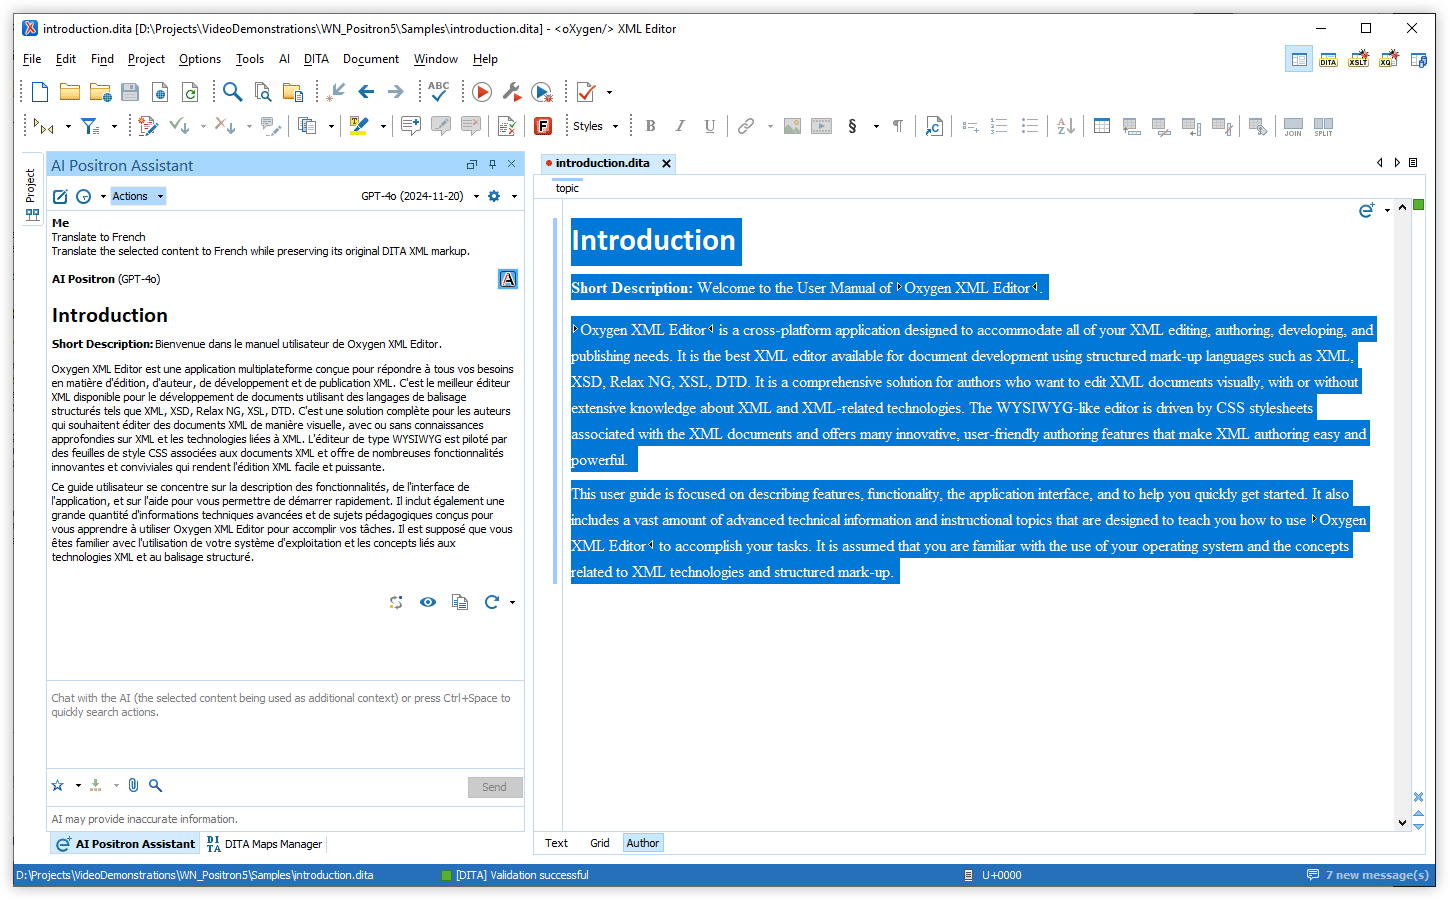This screenshot has width=1450, height=900.
Task: Copy AI response with the copy icon
Action: 460,602
